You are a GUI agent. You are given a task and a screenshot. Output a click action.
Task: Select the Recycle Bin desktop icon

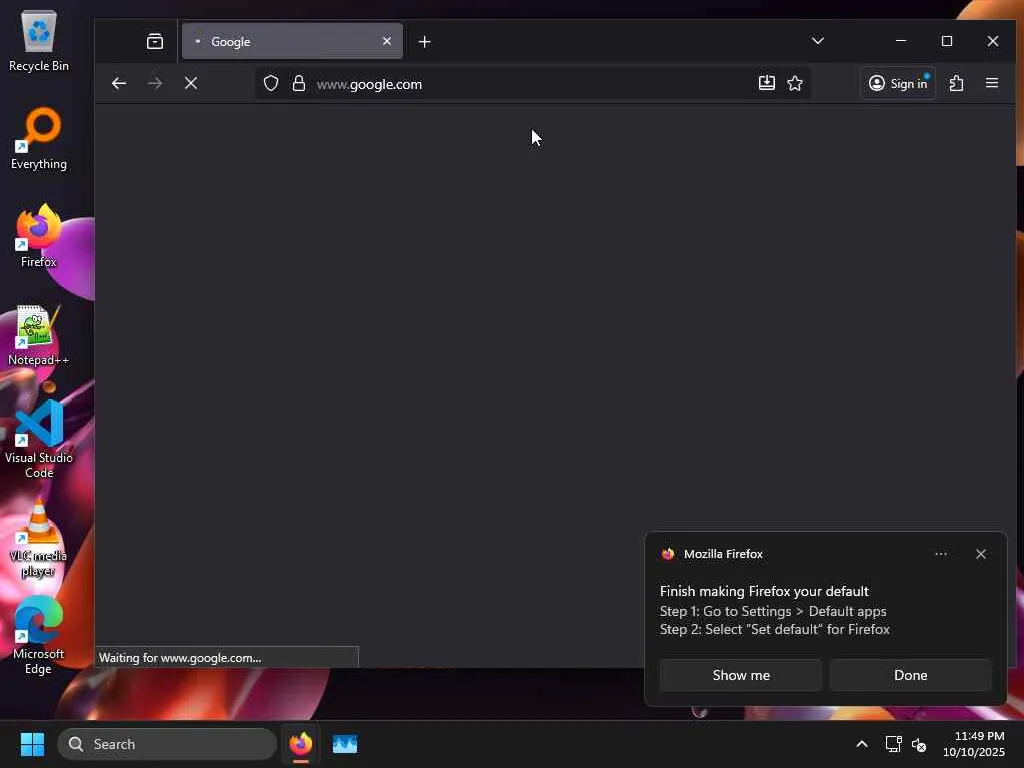39,41
